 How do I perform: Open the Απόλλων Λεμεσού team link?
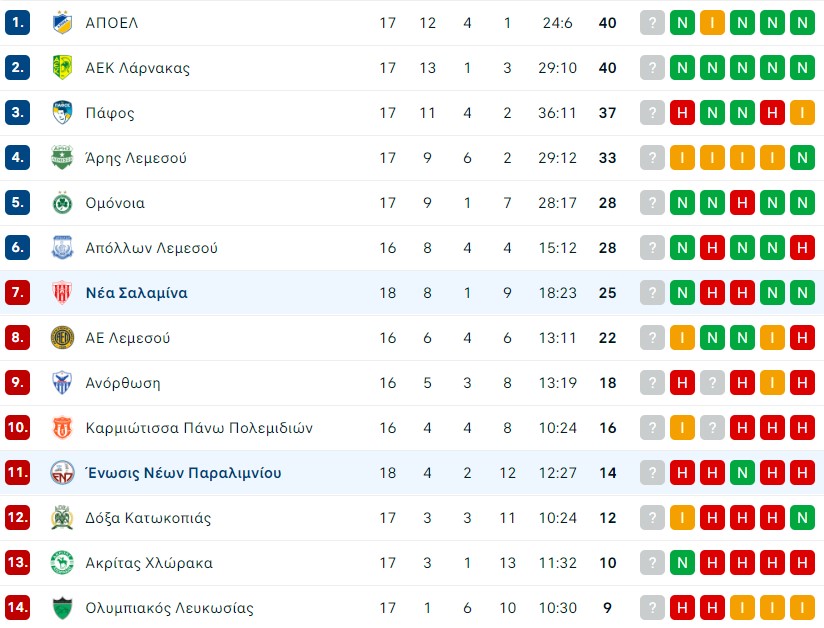coord(151,248)
